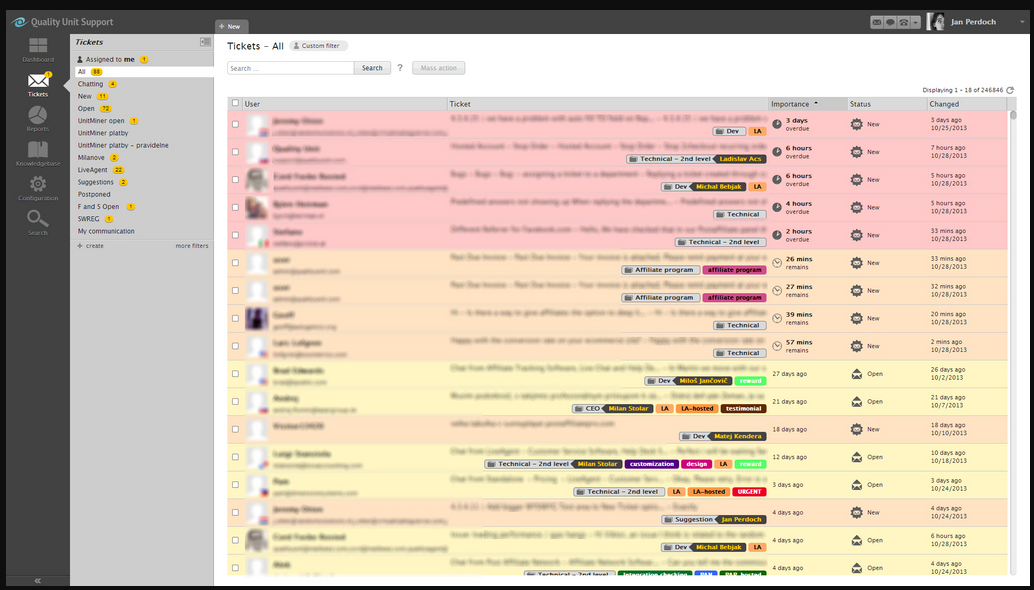
Task: Click Jan Perdoch profile avatar
Action: [935, 22]
